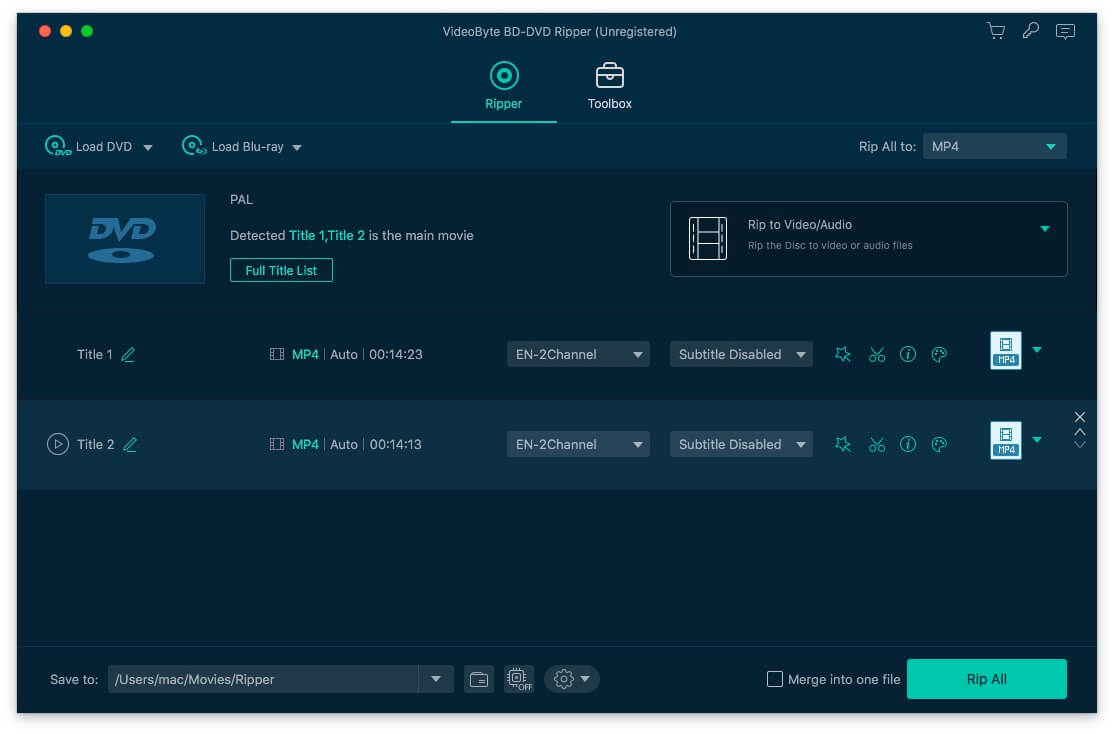The width and height of the screenshot is (1114, 734).
Task: Switch to the Toolbox tab
Action: (x=609, y=87)
